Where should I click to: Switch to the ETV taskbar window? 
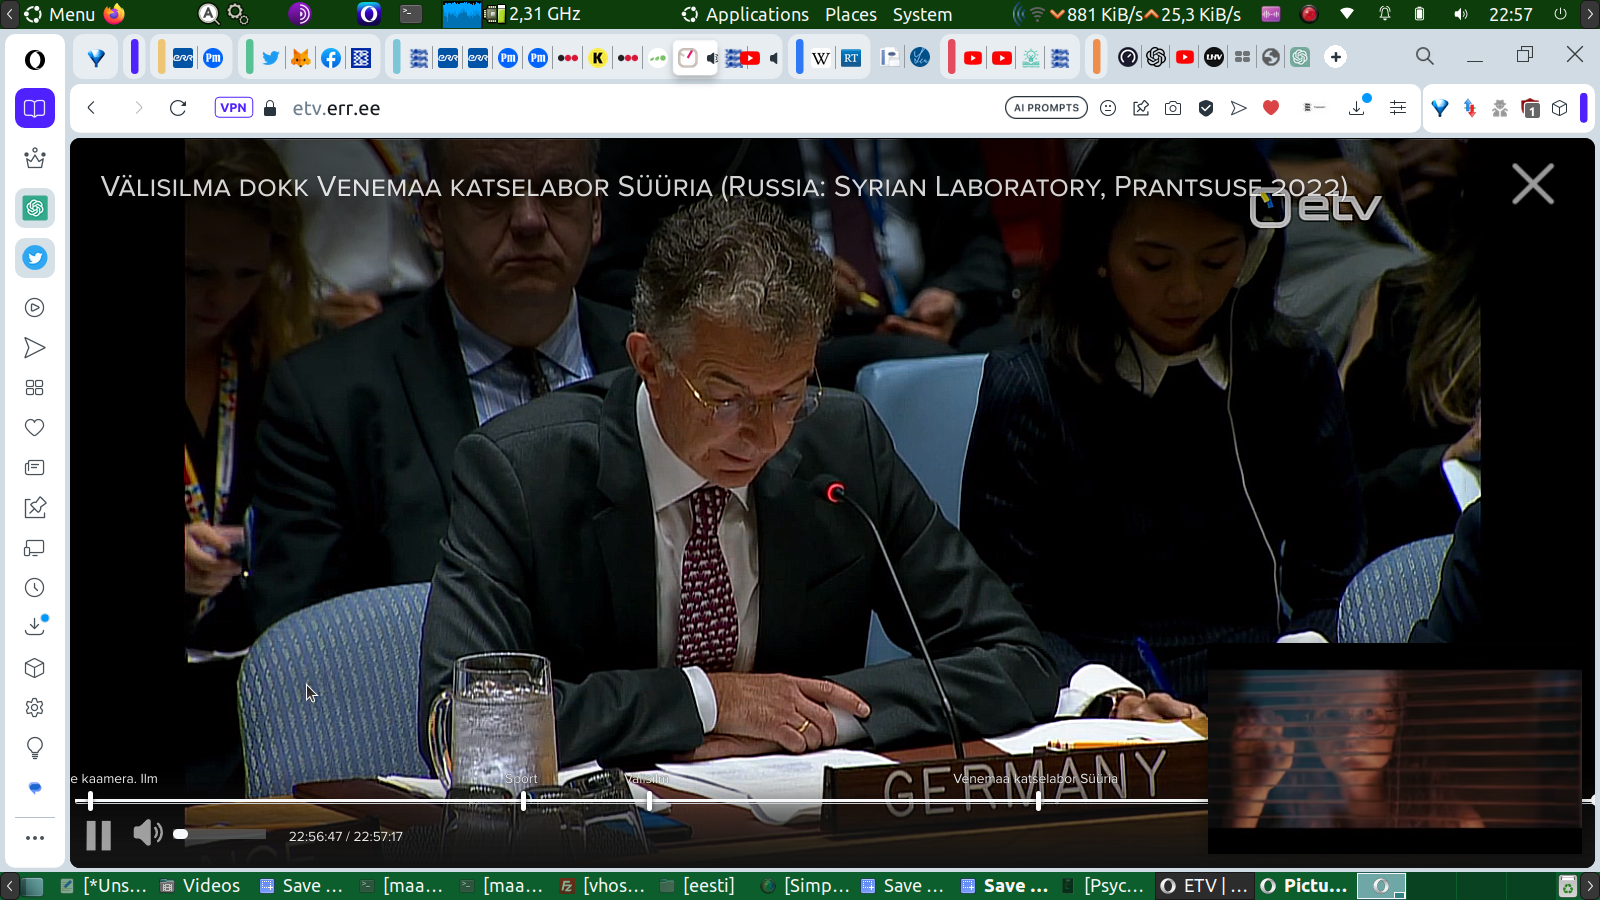(x=1204, y=886)
